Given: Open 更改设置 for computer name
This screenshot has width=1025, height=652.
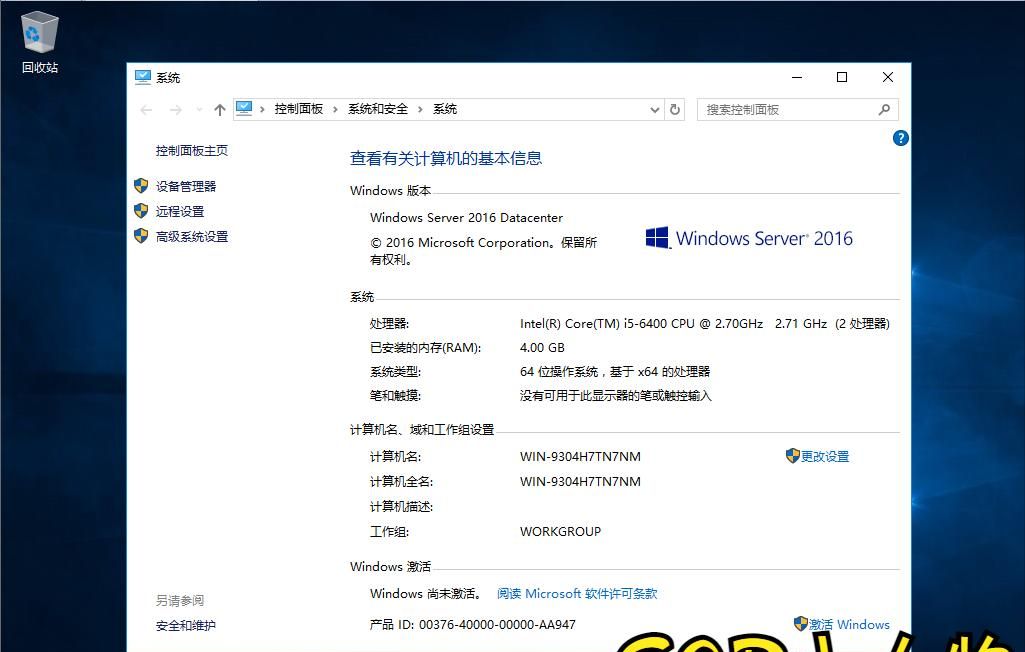Looking at the screenshot, I should coord(826,456).
